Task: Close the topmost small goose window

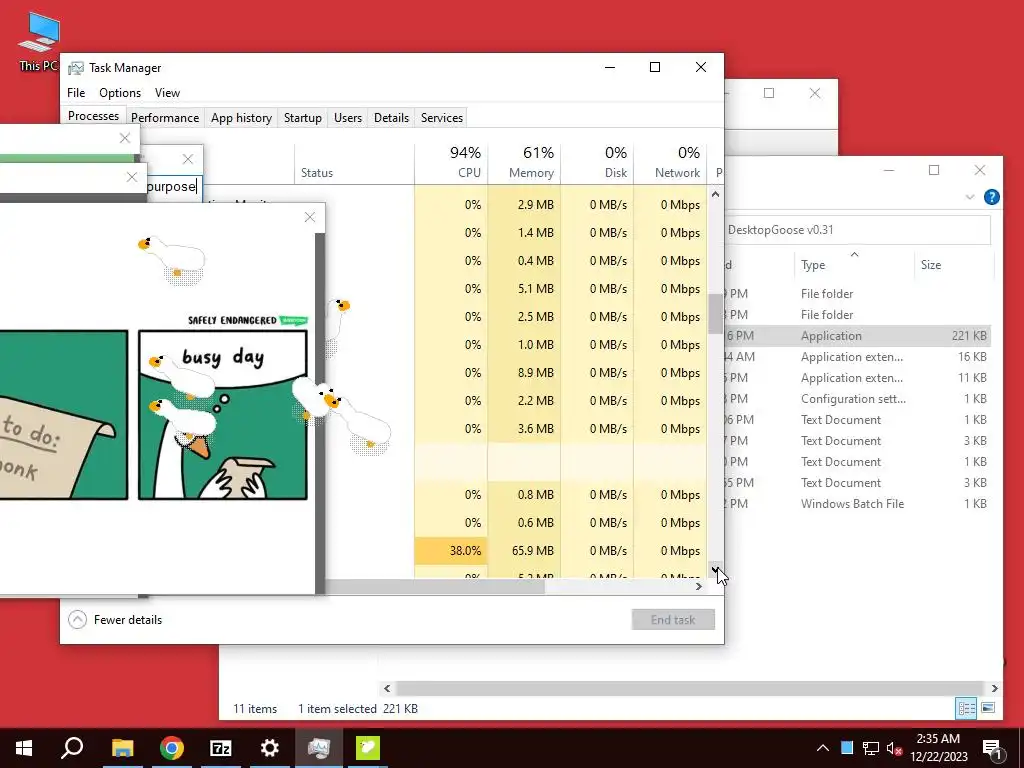Action: [x=125, y=138]
